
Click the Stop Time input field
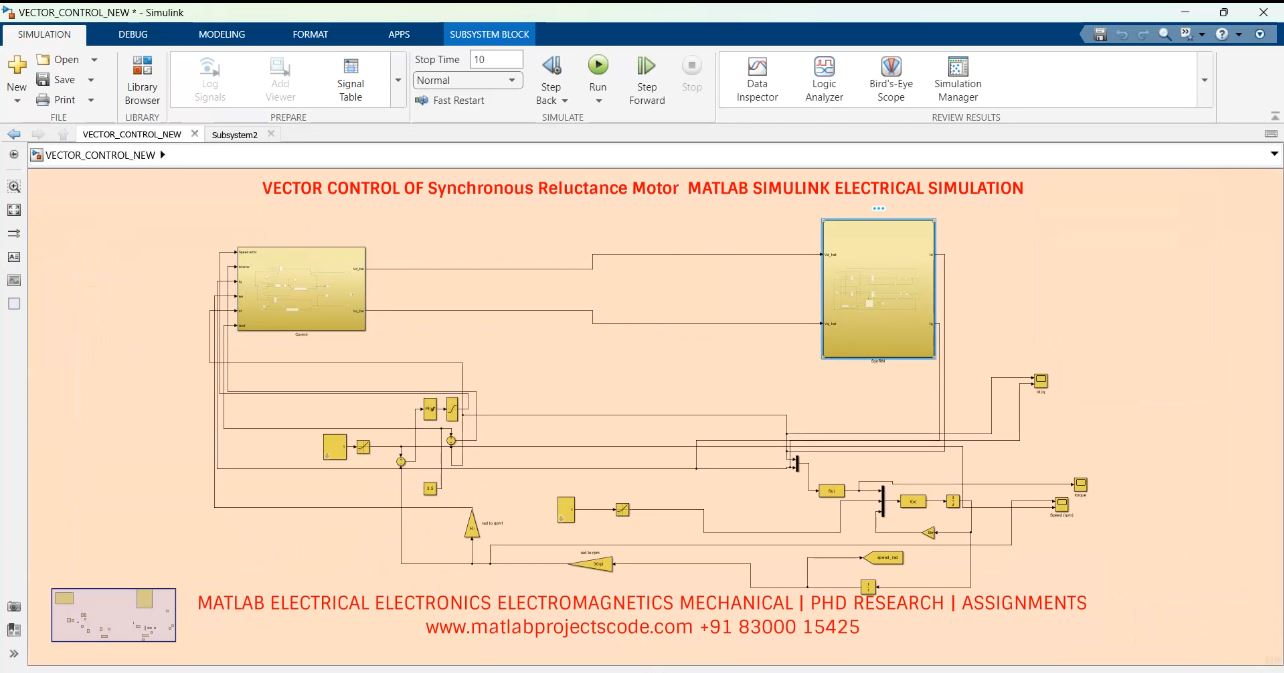click(x=496, y=60)
